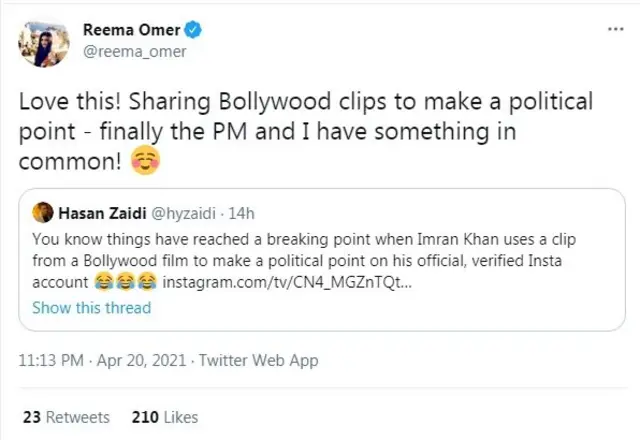Viewport: 640px width, 440px height.
Task: View the list of 23 Retweets
Action: (x=66, y=416)
